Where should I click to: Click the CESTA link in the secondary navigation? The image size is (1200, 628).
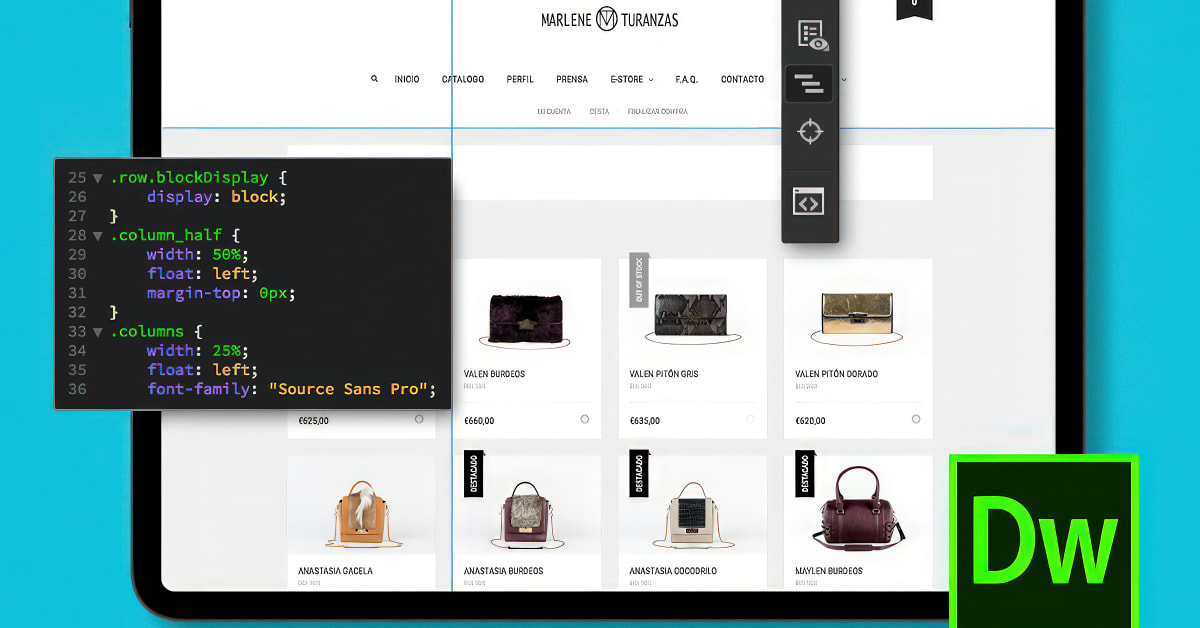599,111
